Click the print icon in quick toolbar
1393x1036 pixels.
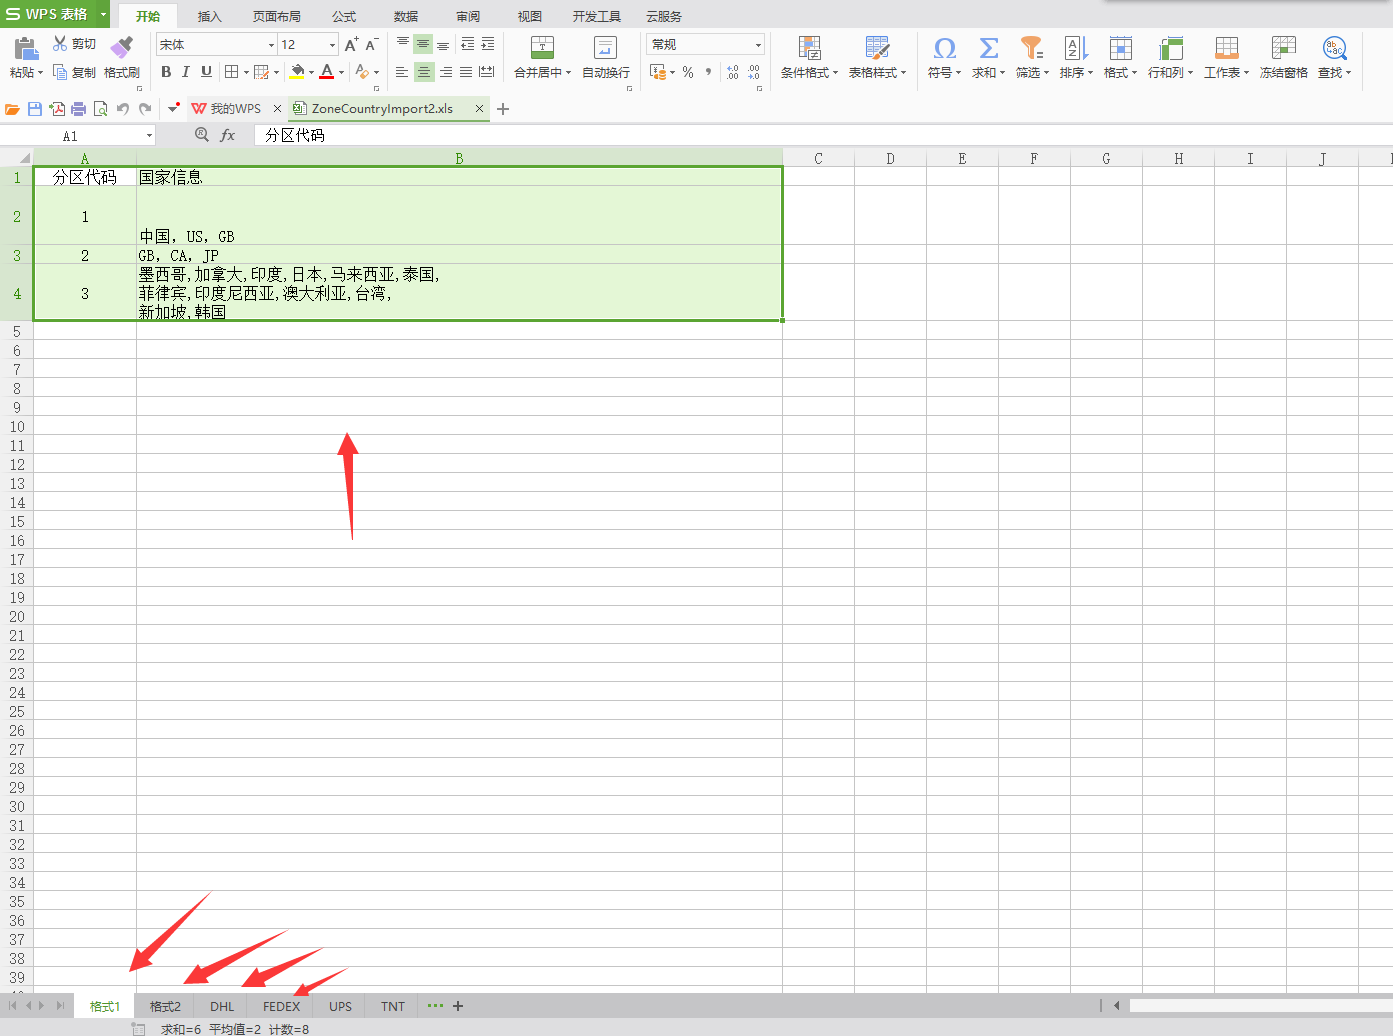click(79, 109)
